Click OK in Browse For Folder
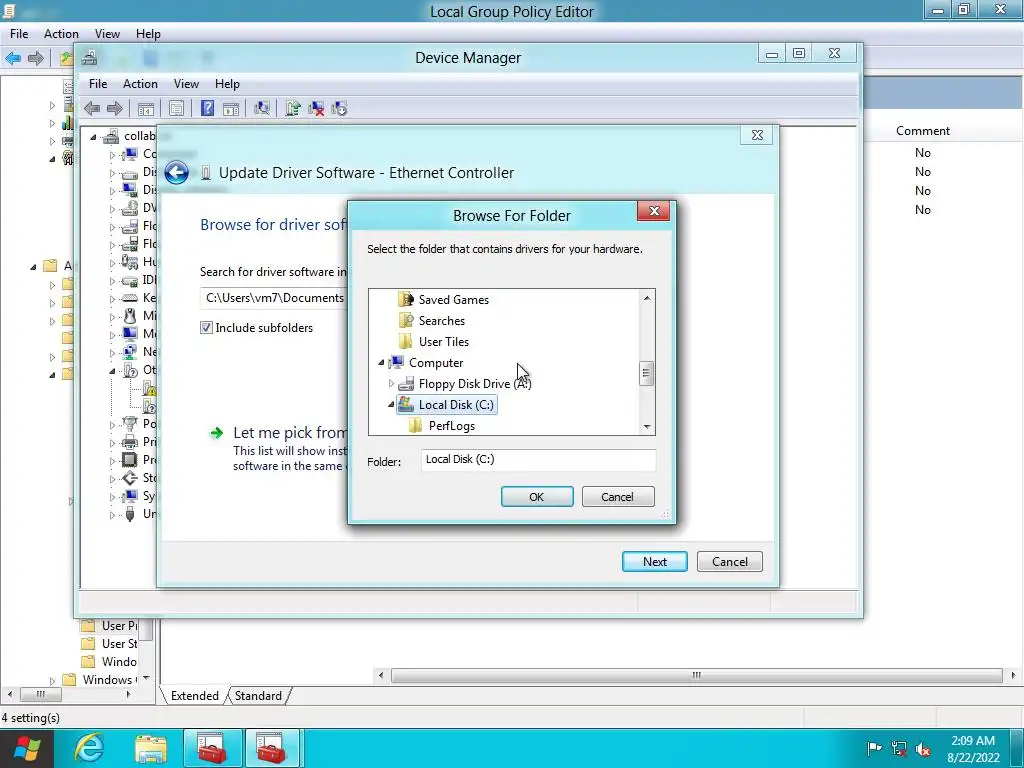 537,497
